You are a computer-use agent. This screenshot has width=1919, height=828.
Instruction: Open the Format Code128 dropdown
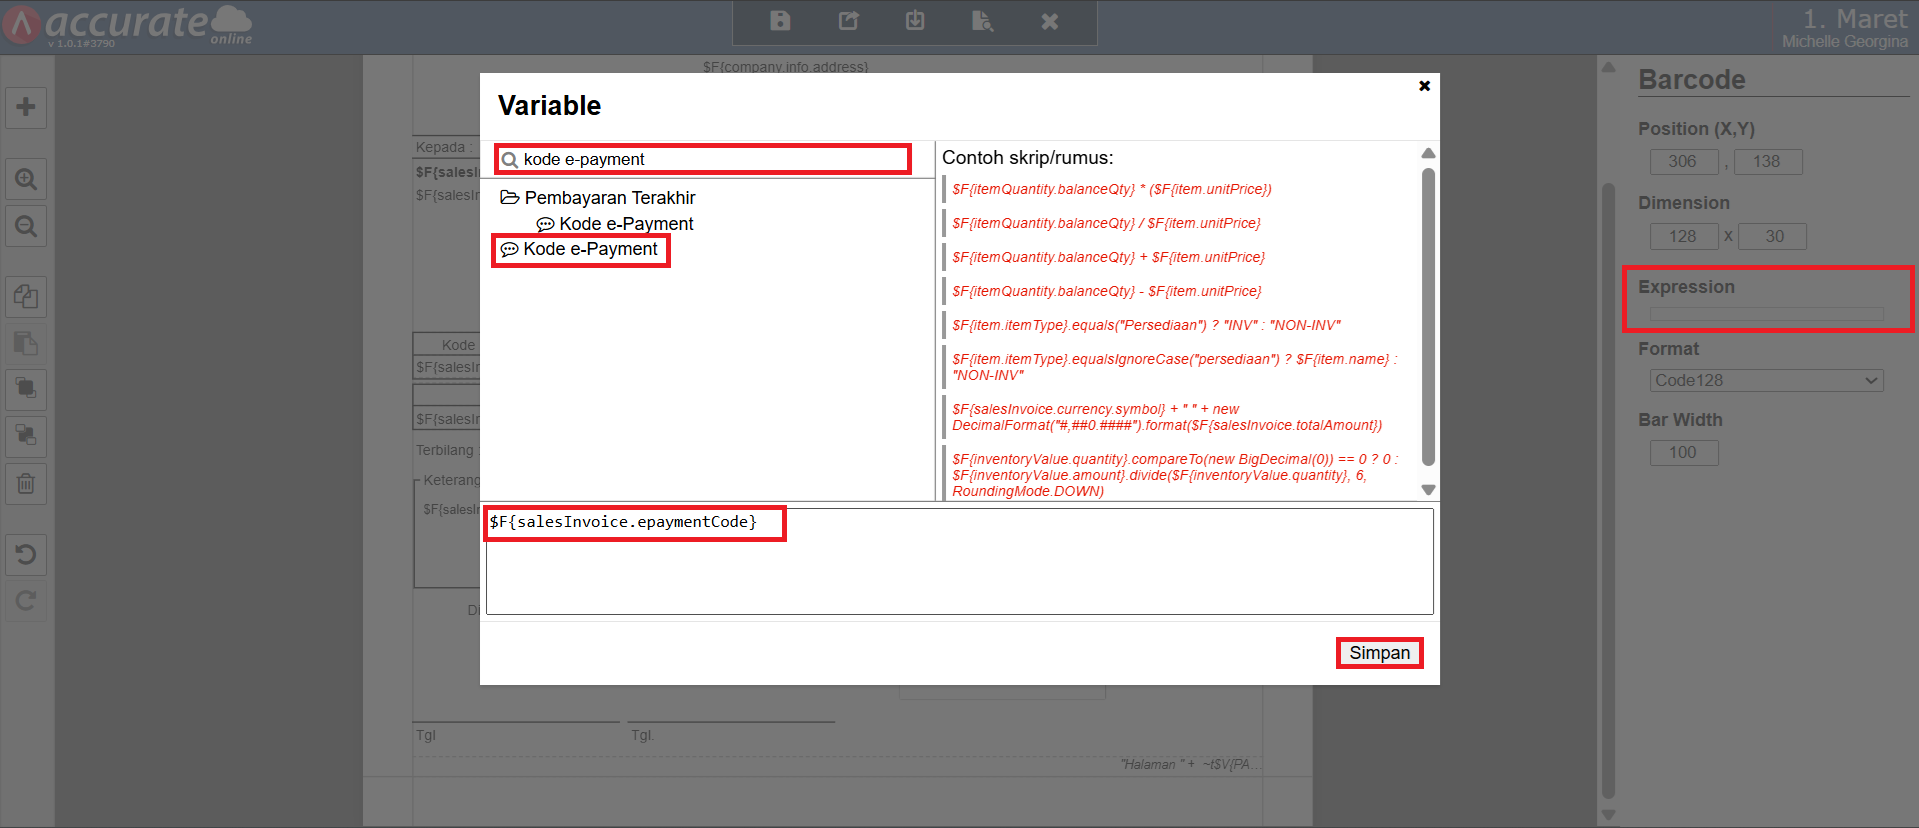[x=1765, y=380]
